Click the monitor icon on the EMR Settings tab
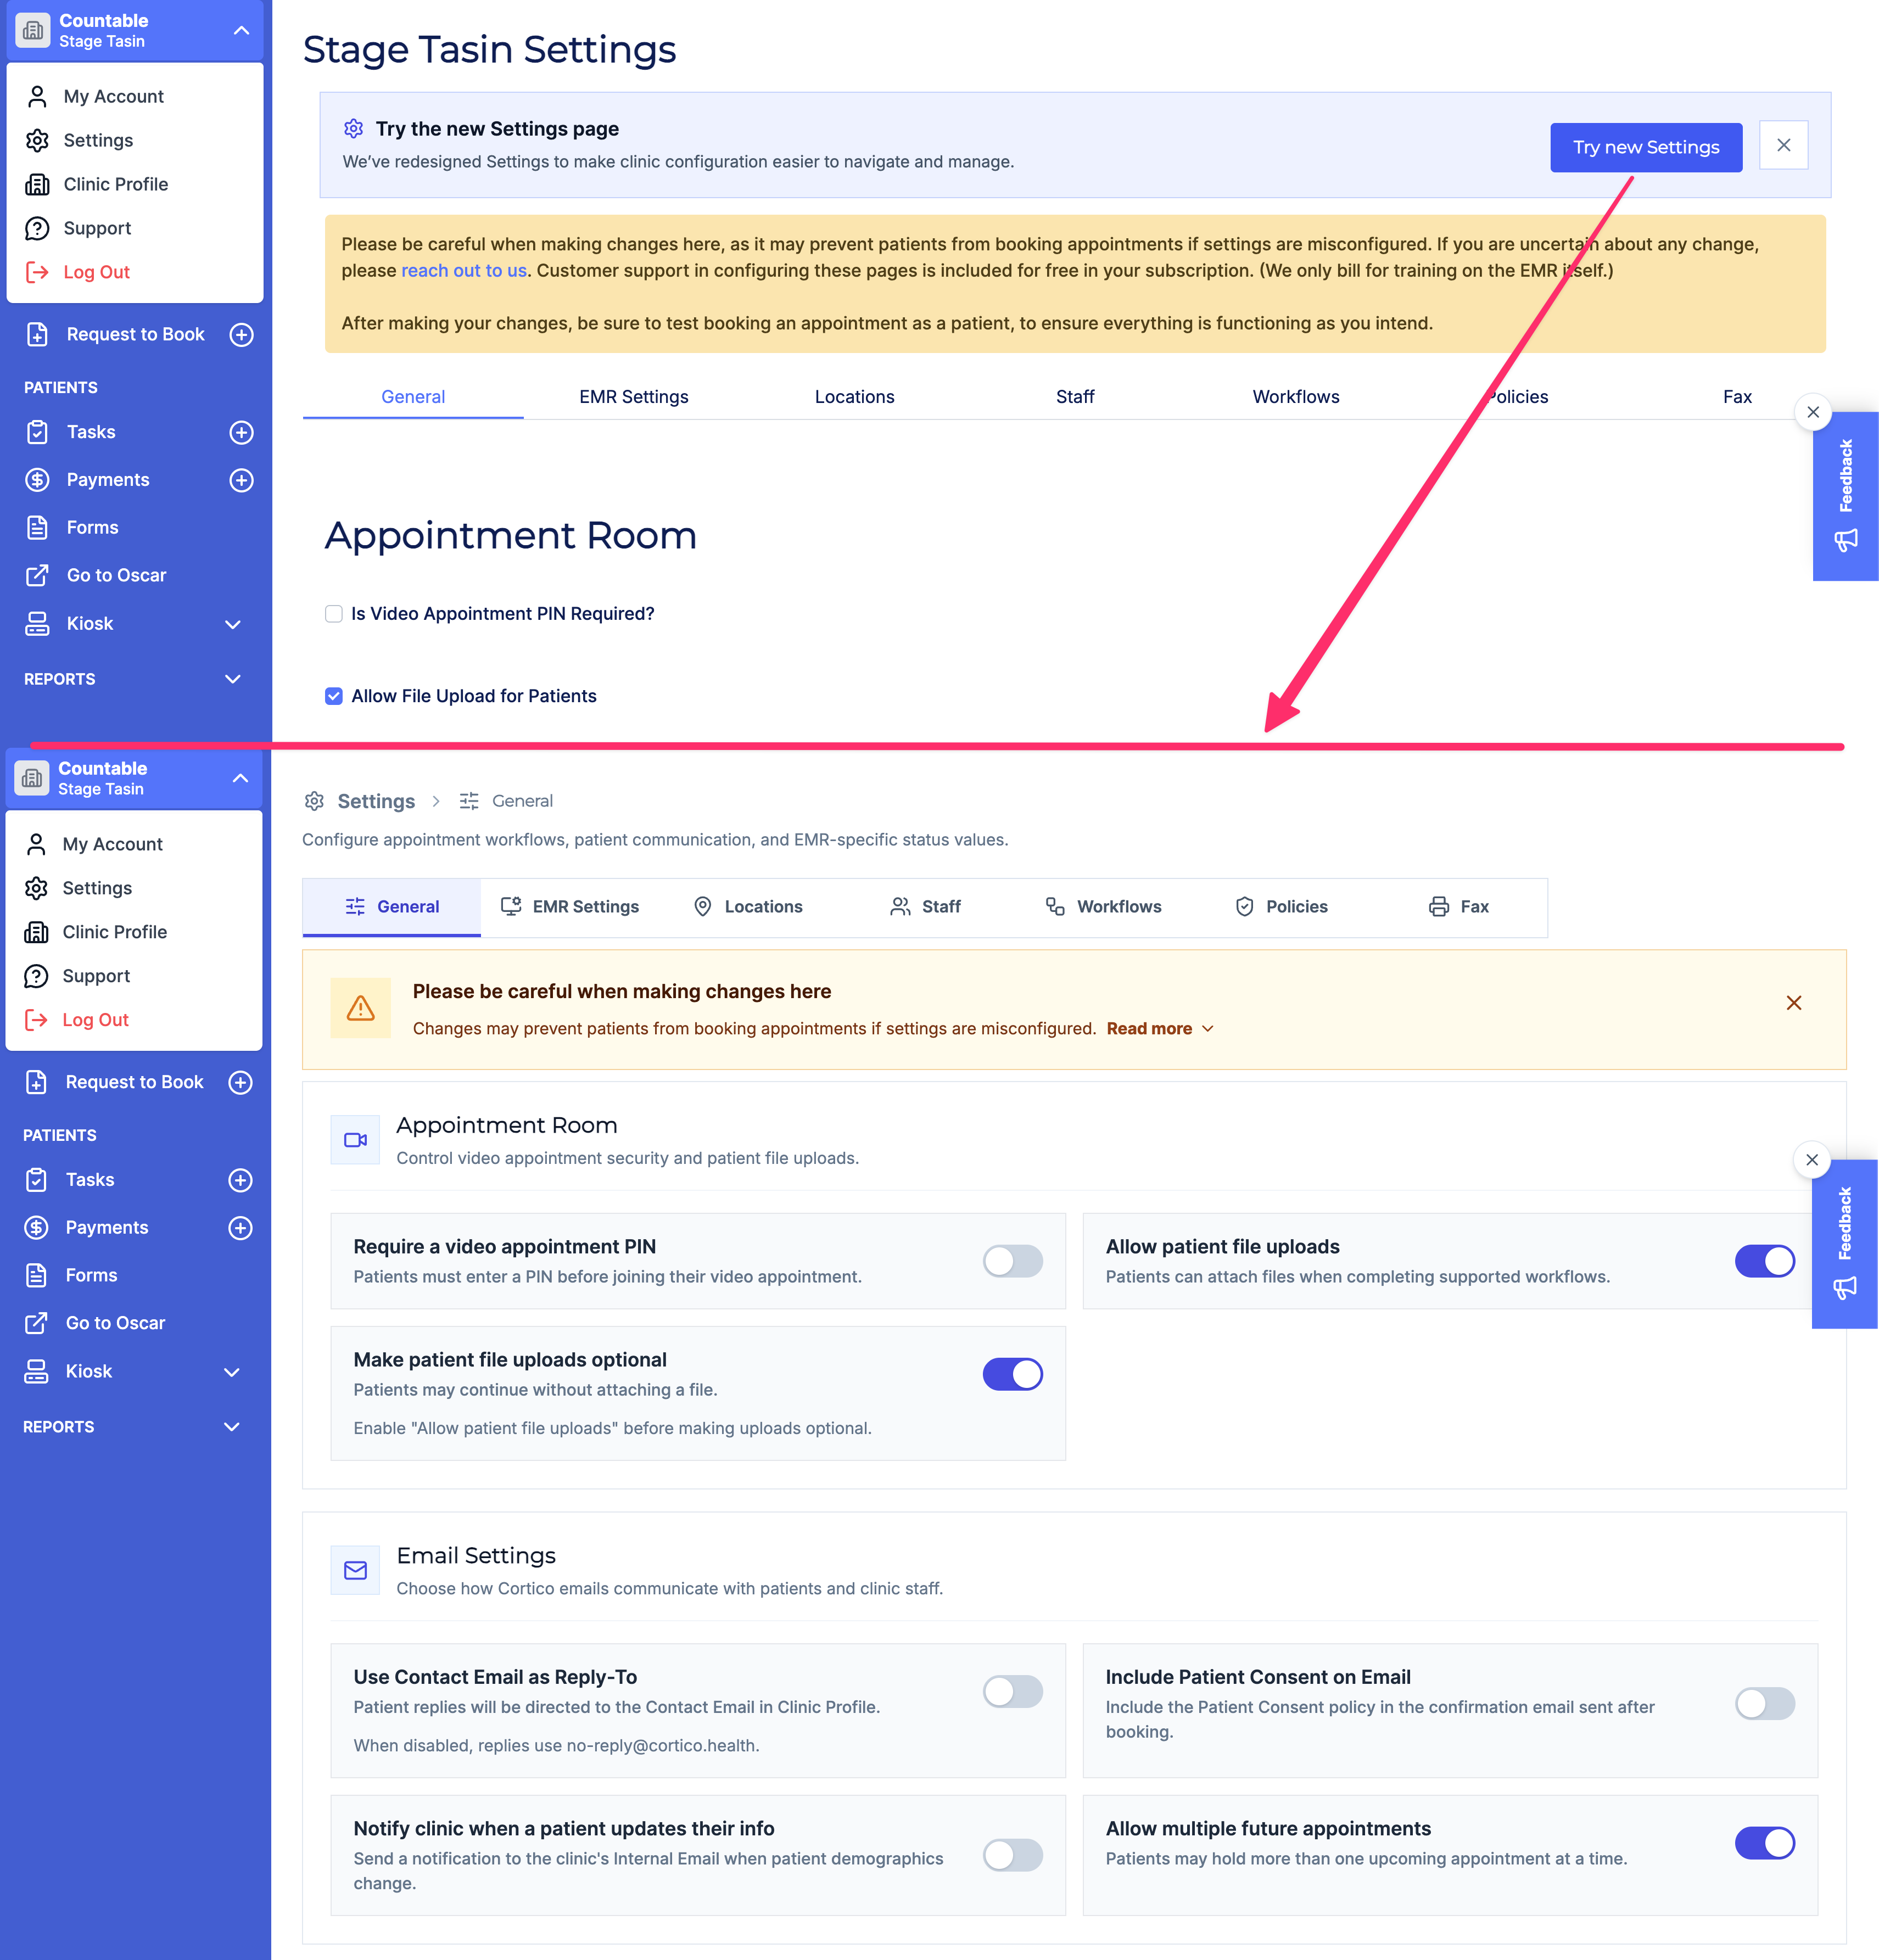This screenshot has width=1879, height=1960. click(511, 906)
